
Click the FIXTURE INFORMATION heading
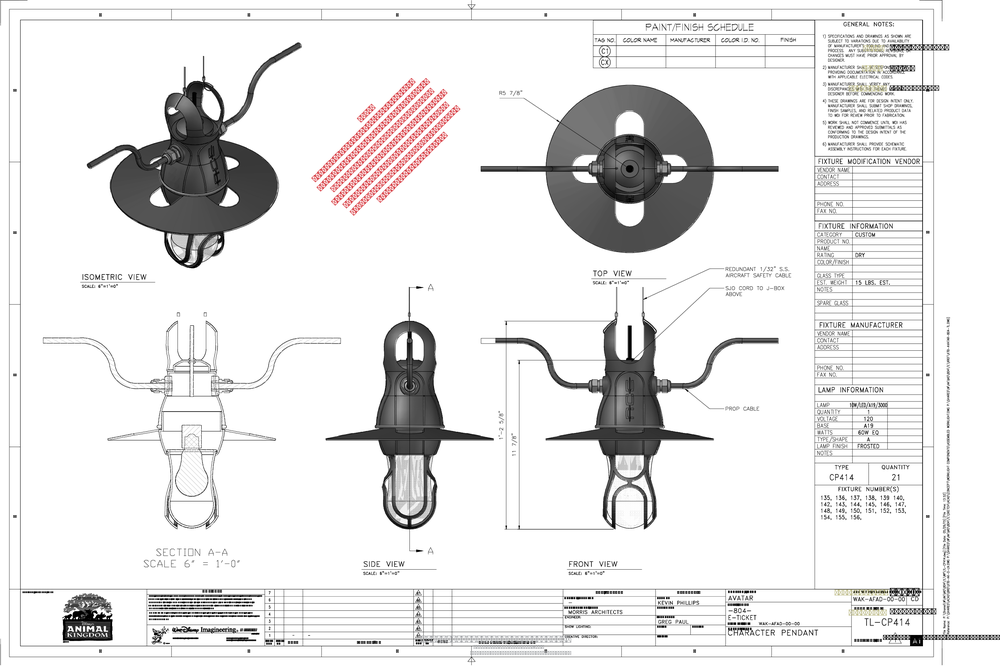click(855, 226)
